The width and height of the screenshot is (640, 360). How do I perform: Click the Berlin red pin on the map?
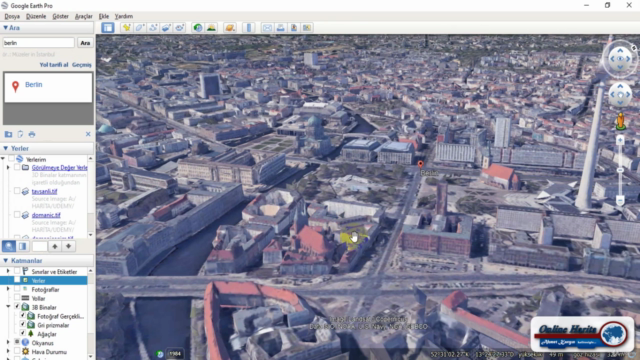[x=420, y=164]
